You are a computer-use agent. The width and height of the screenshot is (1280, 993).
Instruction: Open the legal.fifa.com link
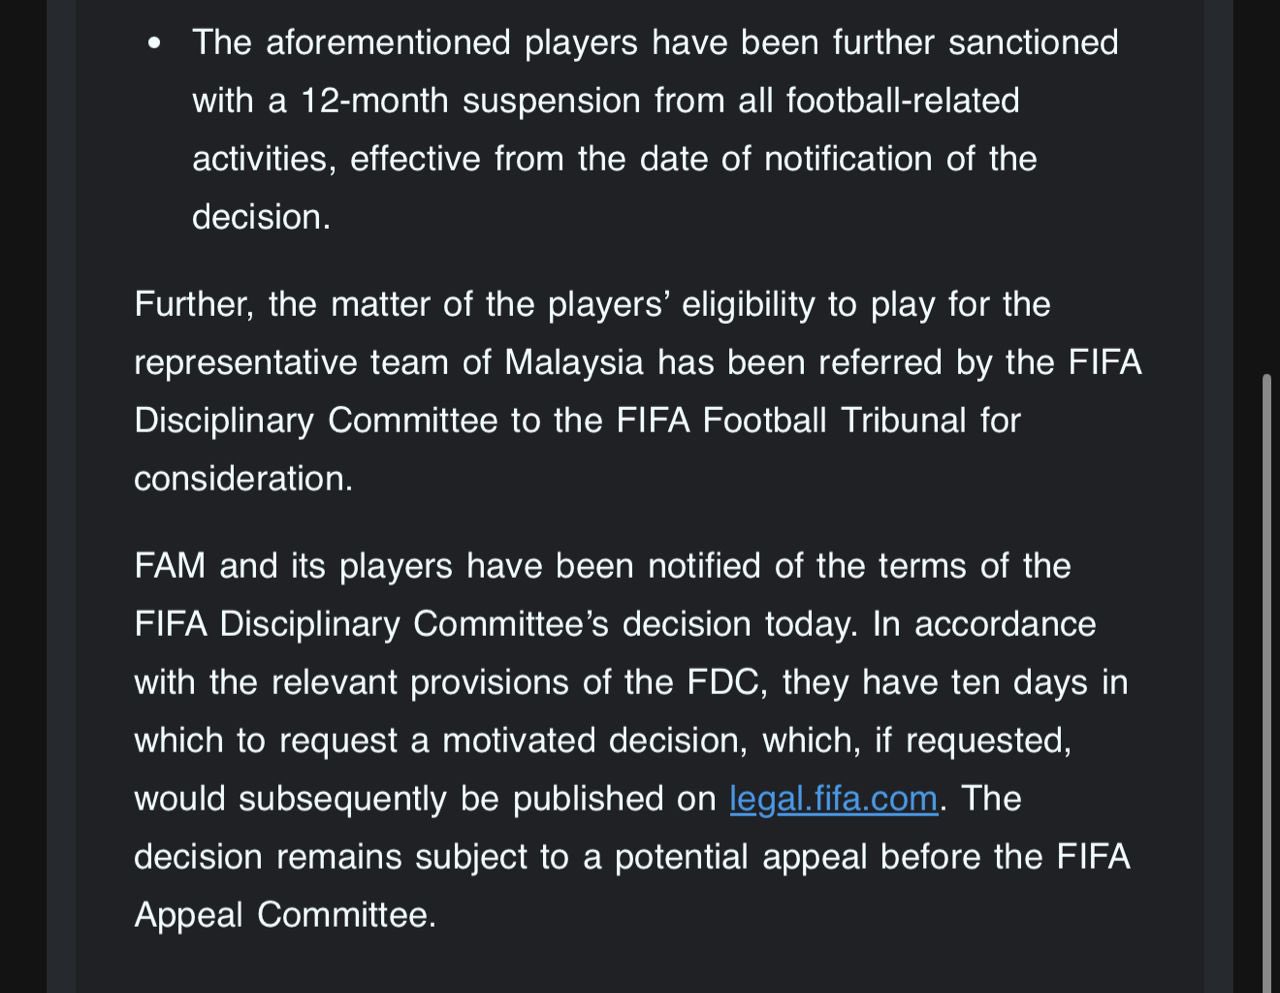point(833,799)
